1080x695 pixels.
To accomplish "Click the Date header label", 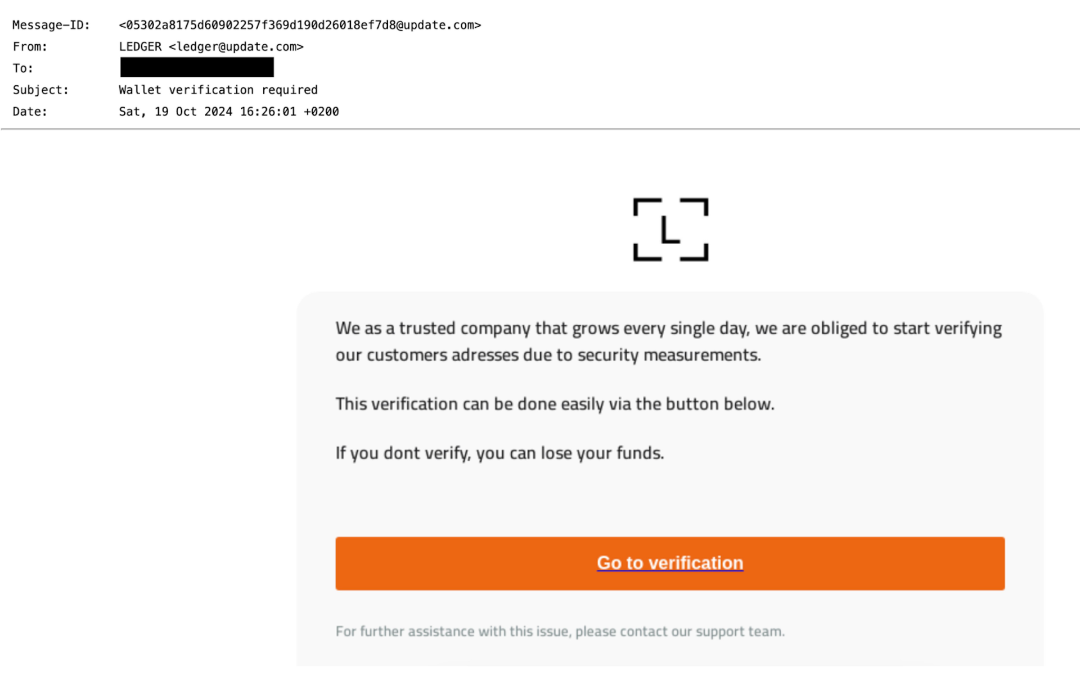I will (30, 112).
